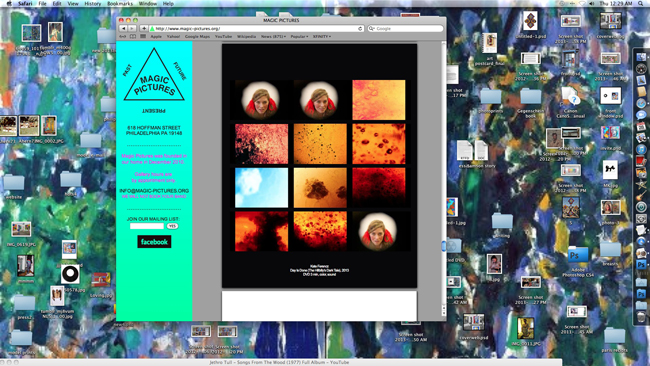Viewport: 650px width, 366px height.
Task: Reload the page using the refresh icon
Action: pyautogui.click(x=360, y=29)
